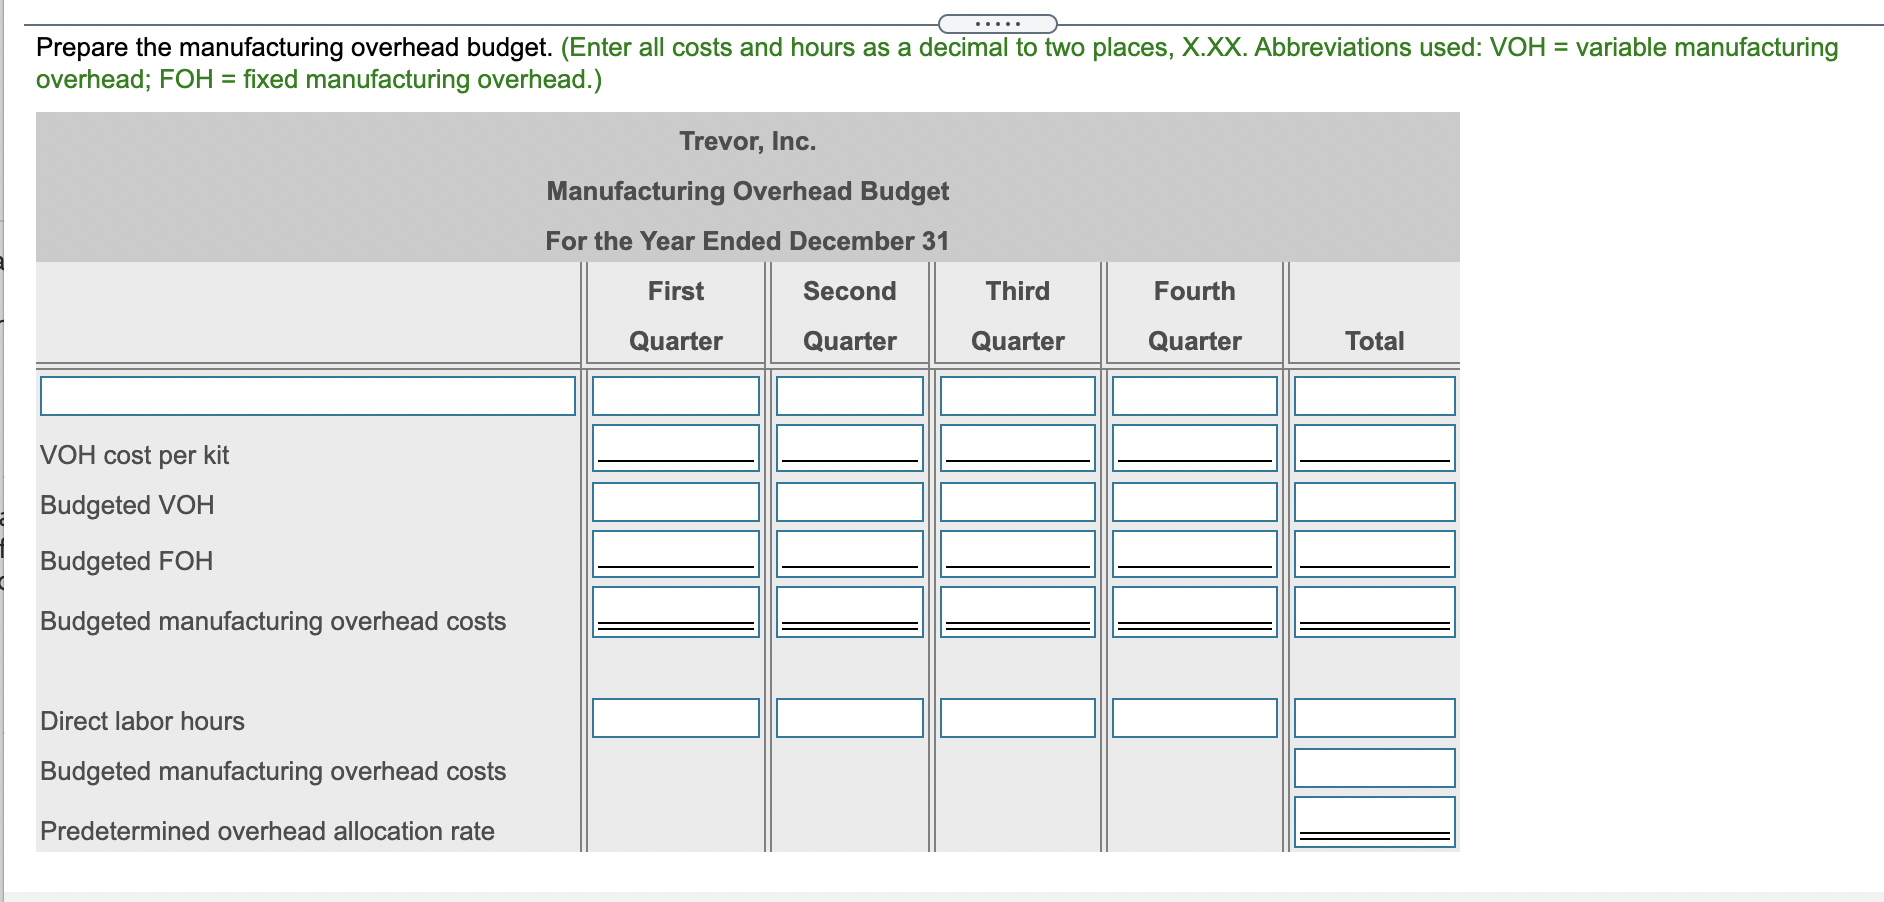Click double-underlined overhead costs Third Quarter field

[x=1018, y=612]
